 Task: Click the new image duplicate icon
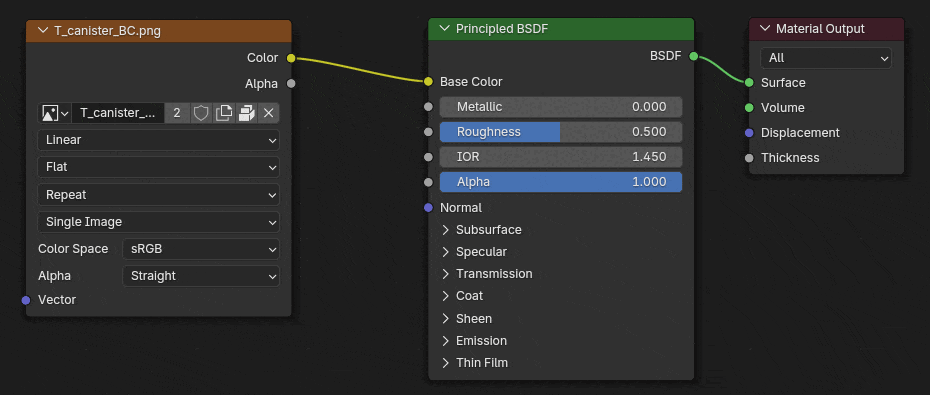click(224, 113)
